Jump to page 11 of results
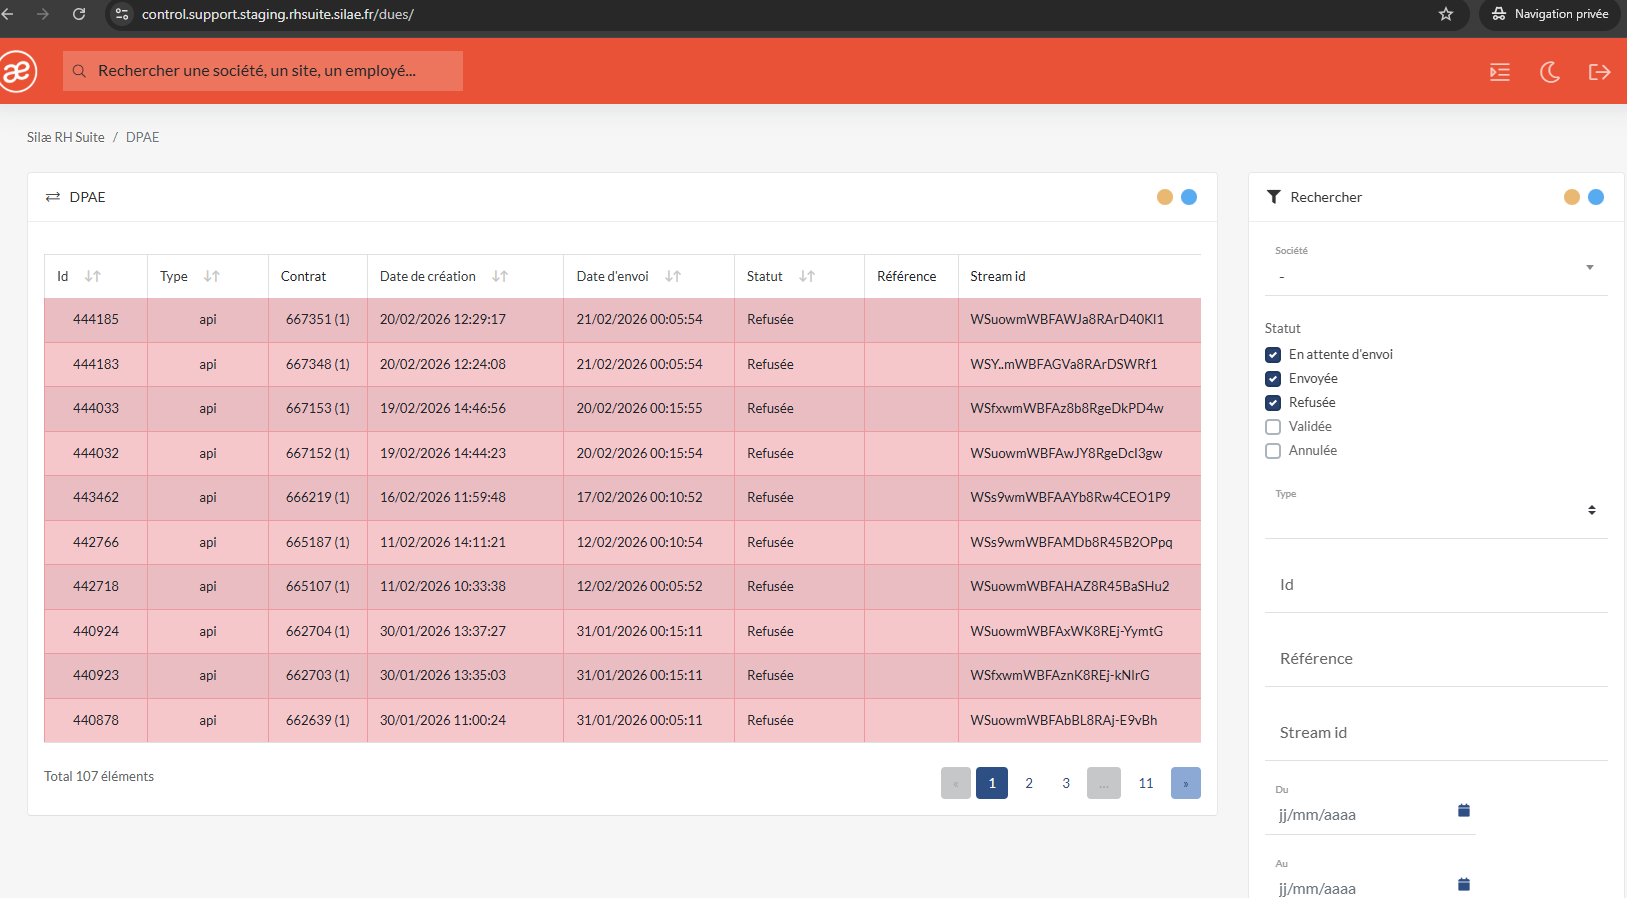Image resolution: width=1627 pixels, height=898 pixels. (1146, 783)
